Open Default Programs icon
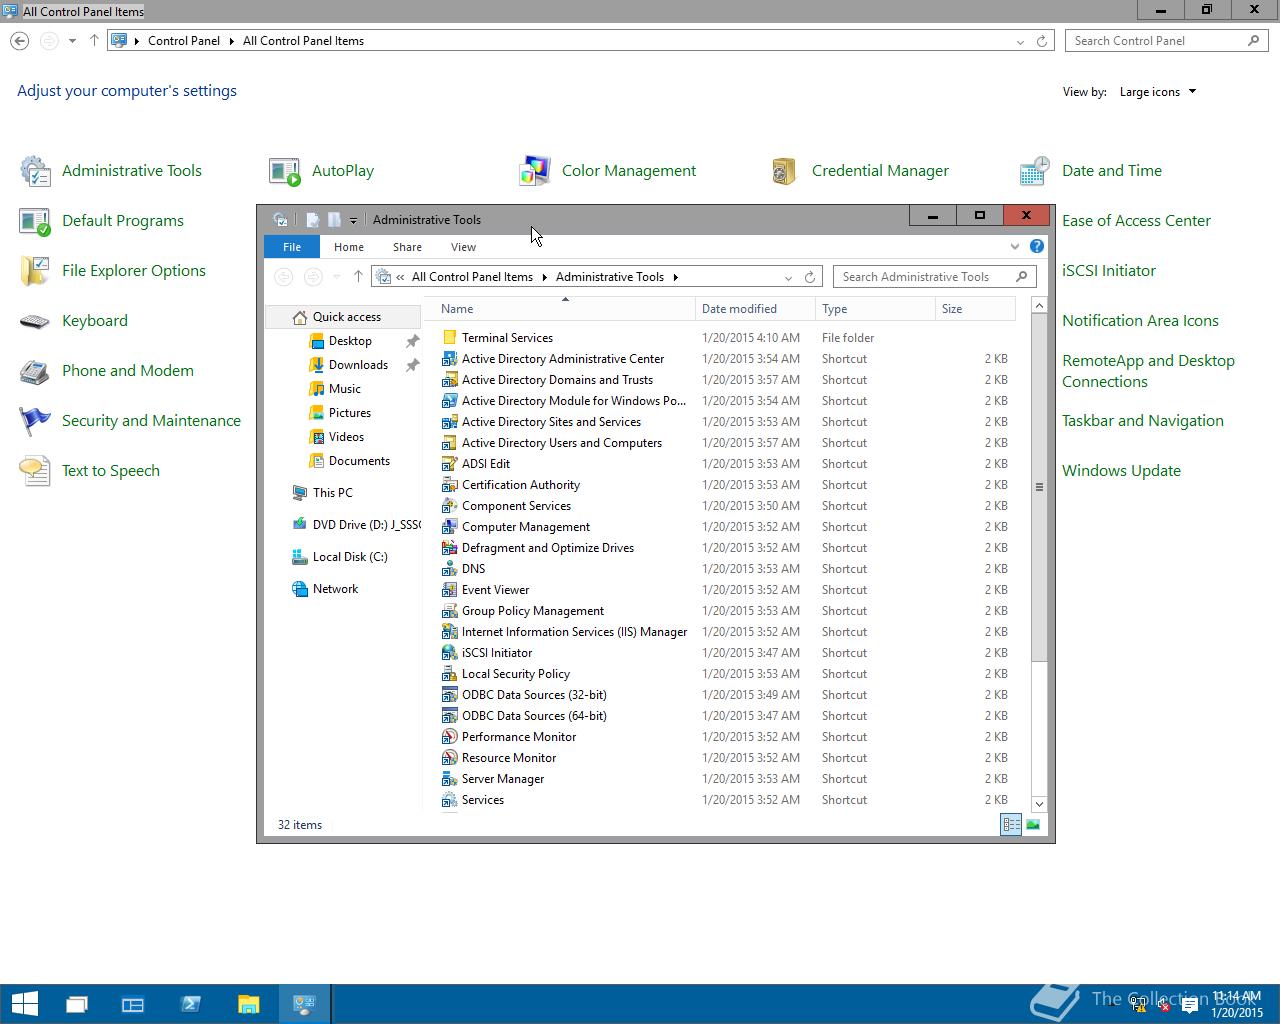Image resolution: width=1280 pixels, height=1024 pixels. click(x=35, y=221)
